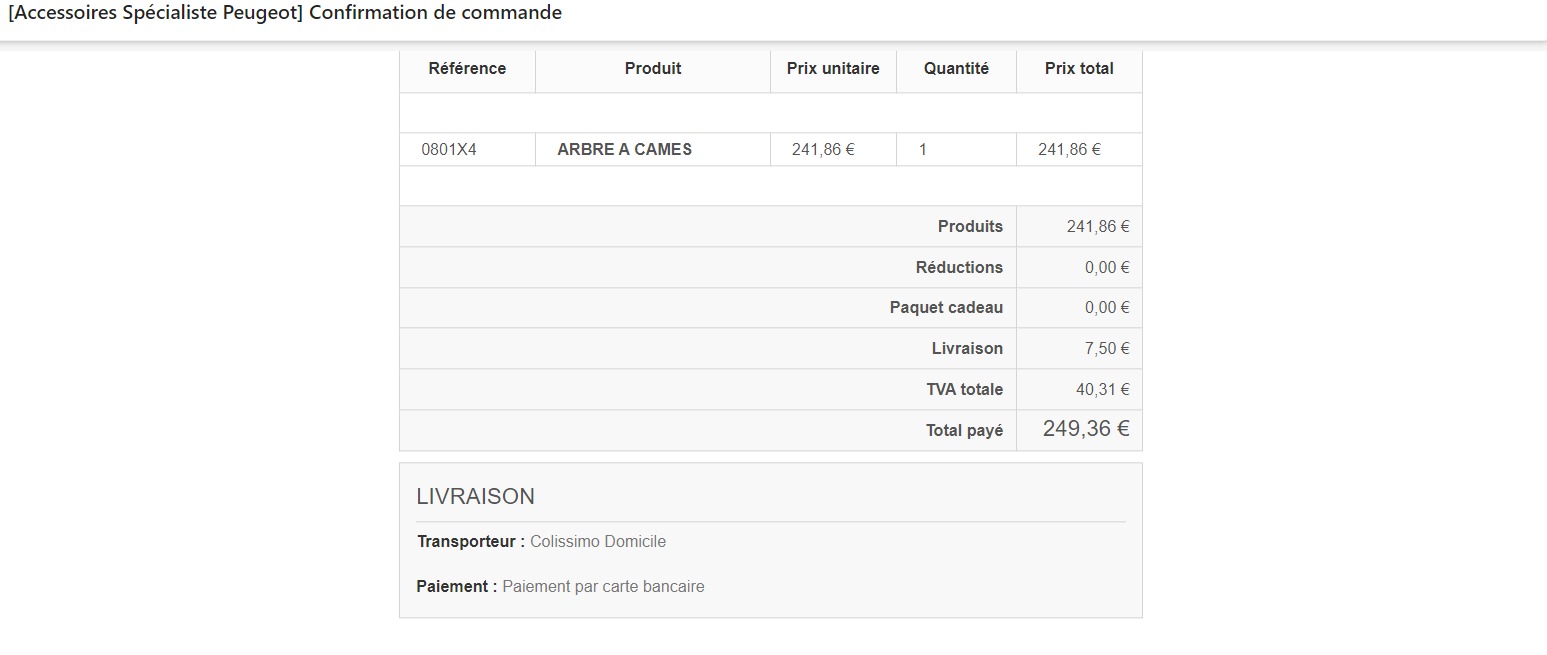Click the email subject 'Confirmation de commande' title
The image size is (1547, 655).
(x=285, y=13)
